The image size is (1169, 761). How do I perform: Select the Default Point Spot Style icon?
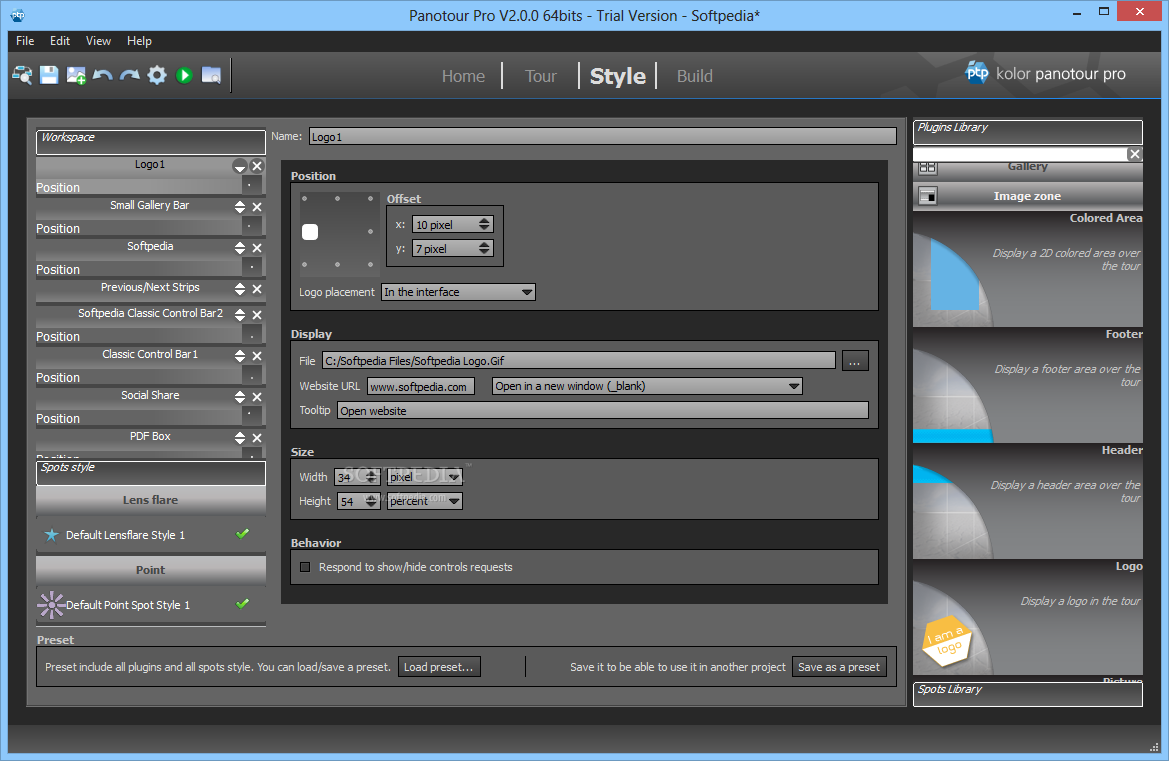[51, 605]
